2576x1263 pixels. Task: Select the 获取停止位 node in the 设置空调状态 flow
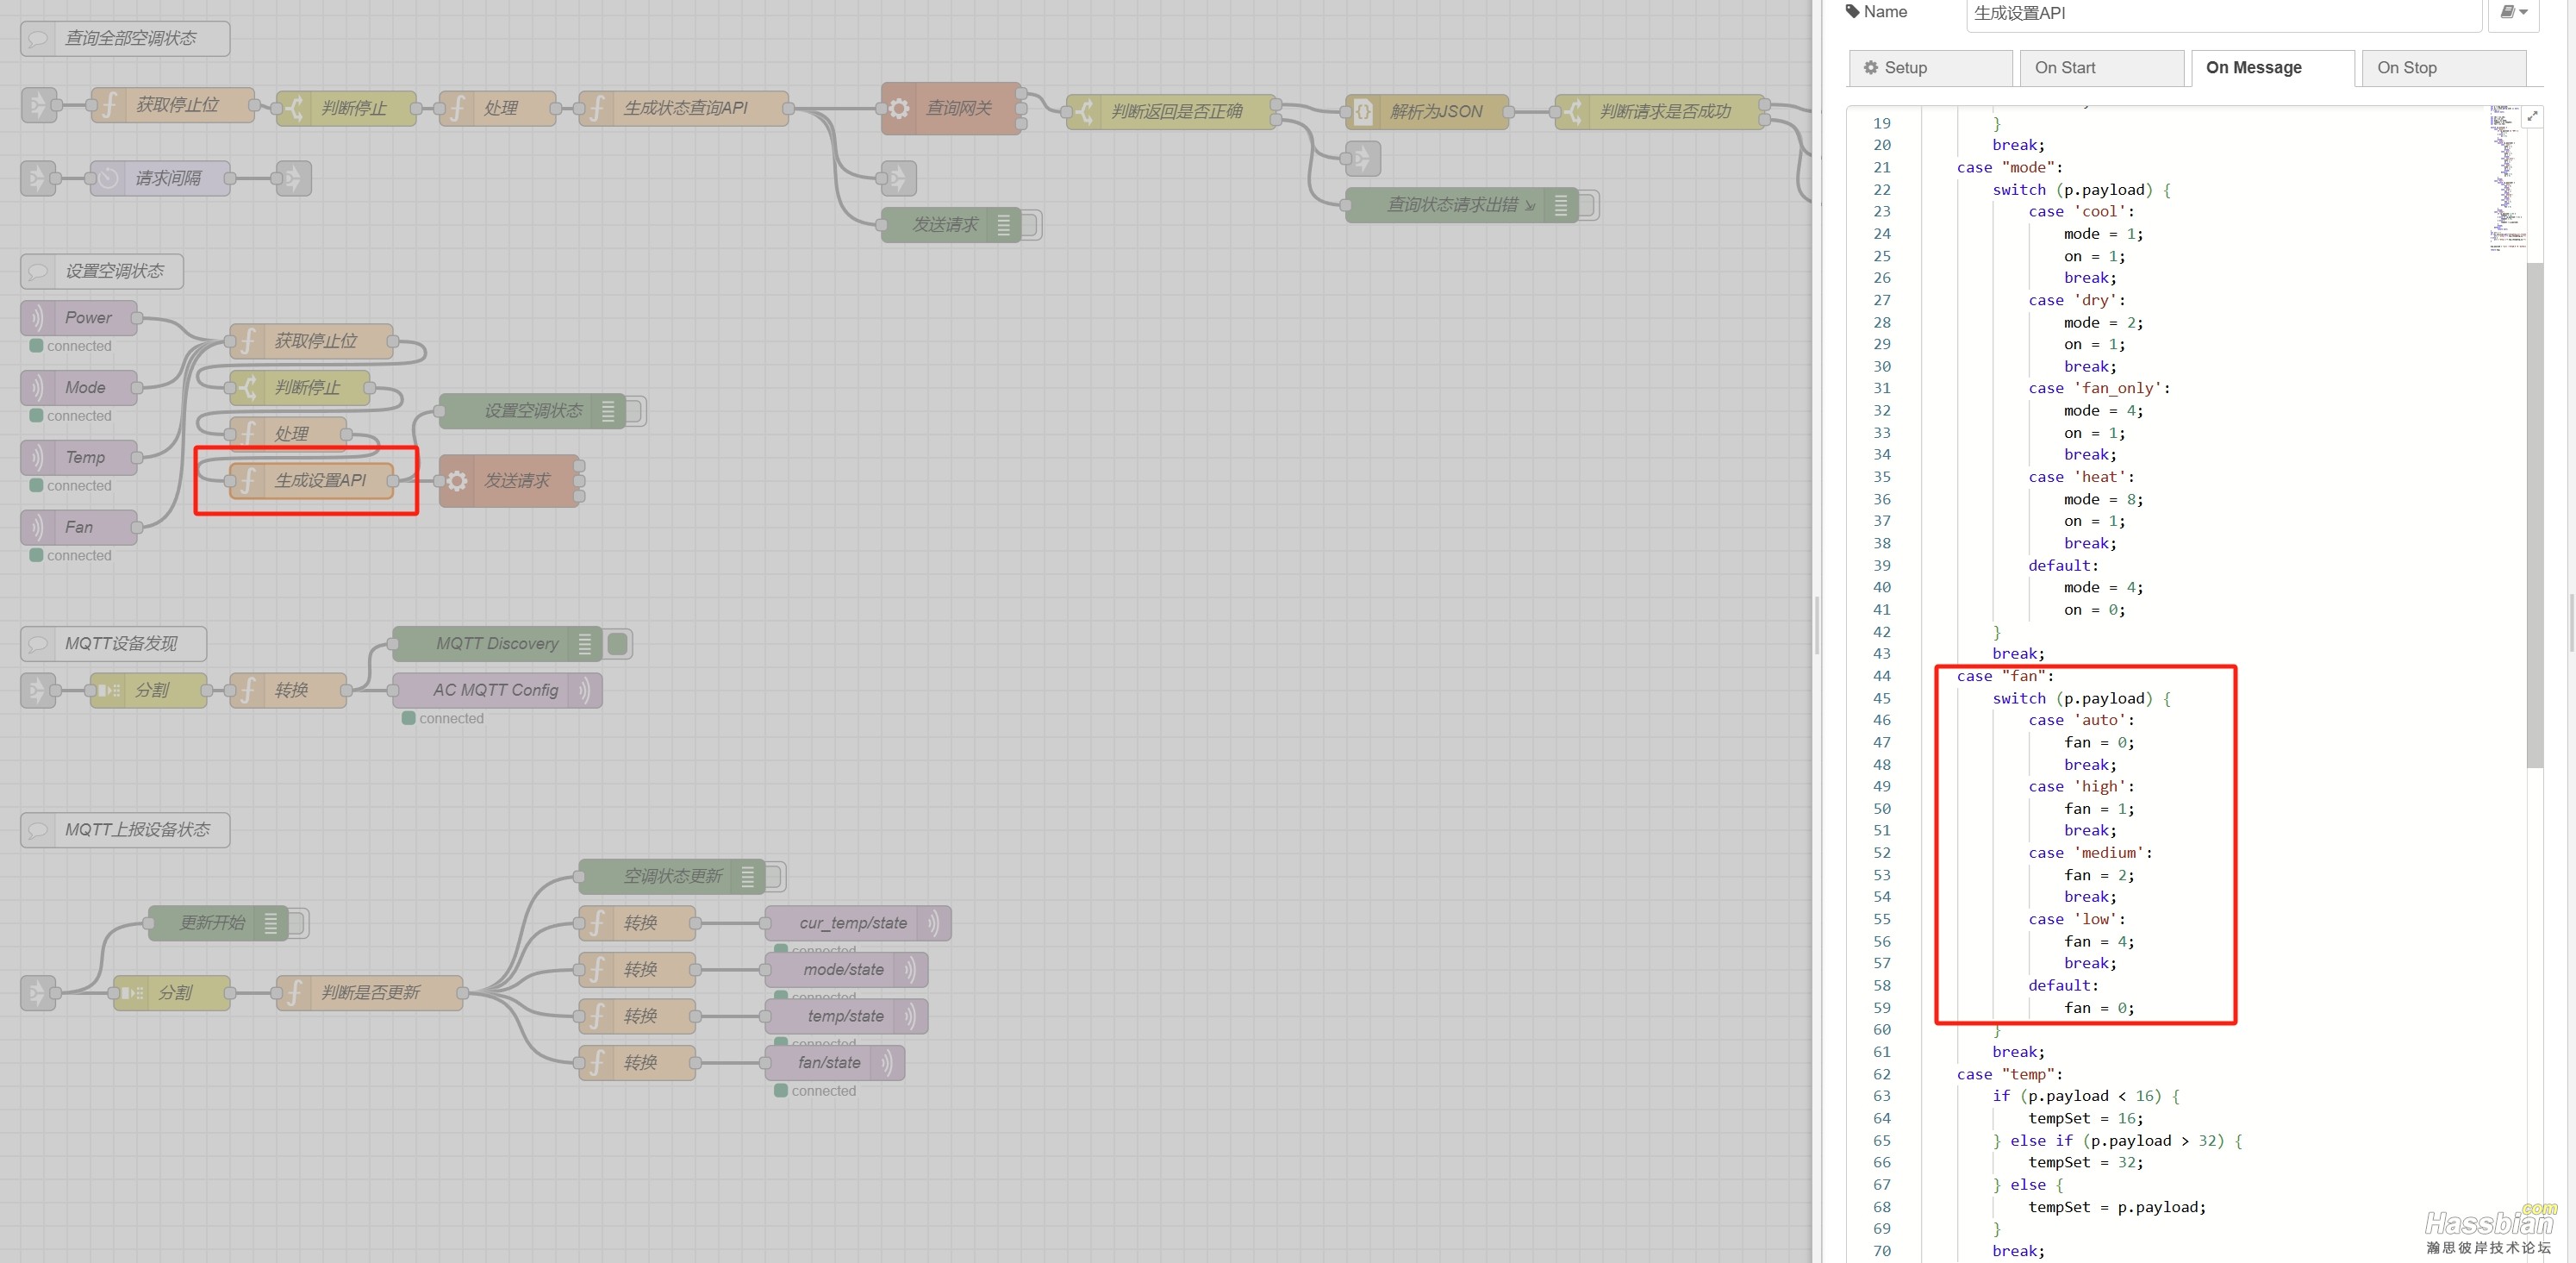tap(312, 341)
